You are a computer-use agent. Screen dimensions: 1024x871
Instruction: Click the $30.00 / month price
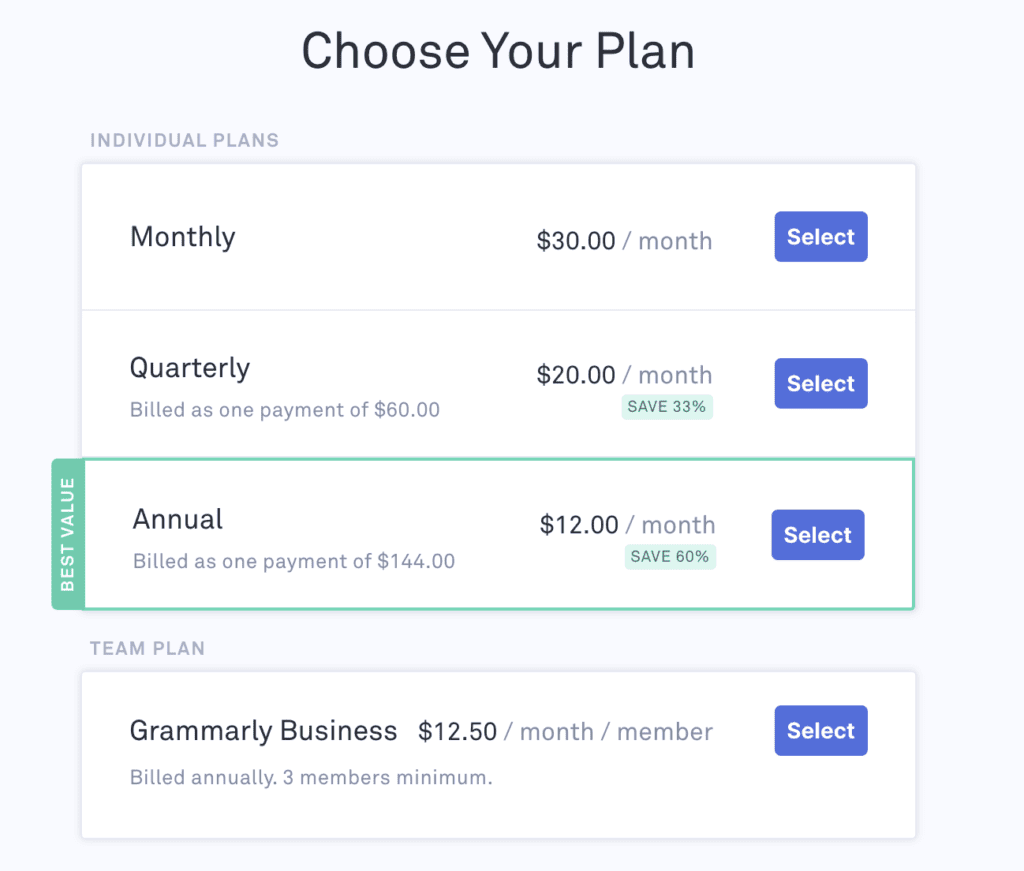tap(624, 241)
